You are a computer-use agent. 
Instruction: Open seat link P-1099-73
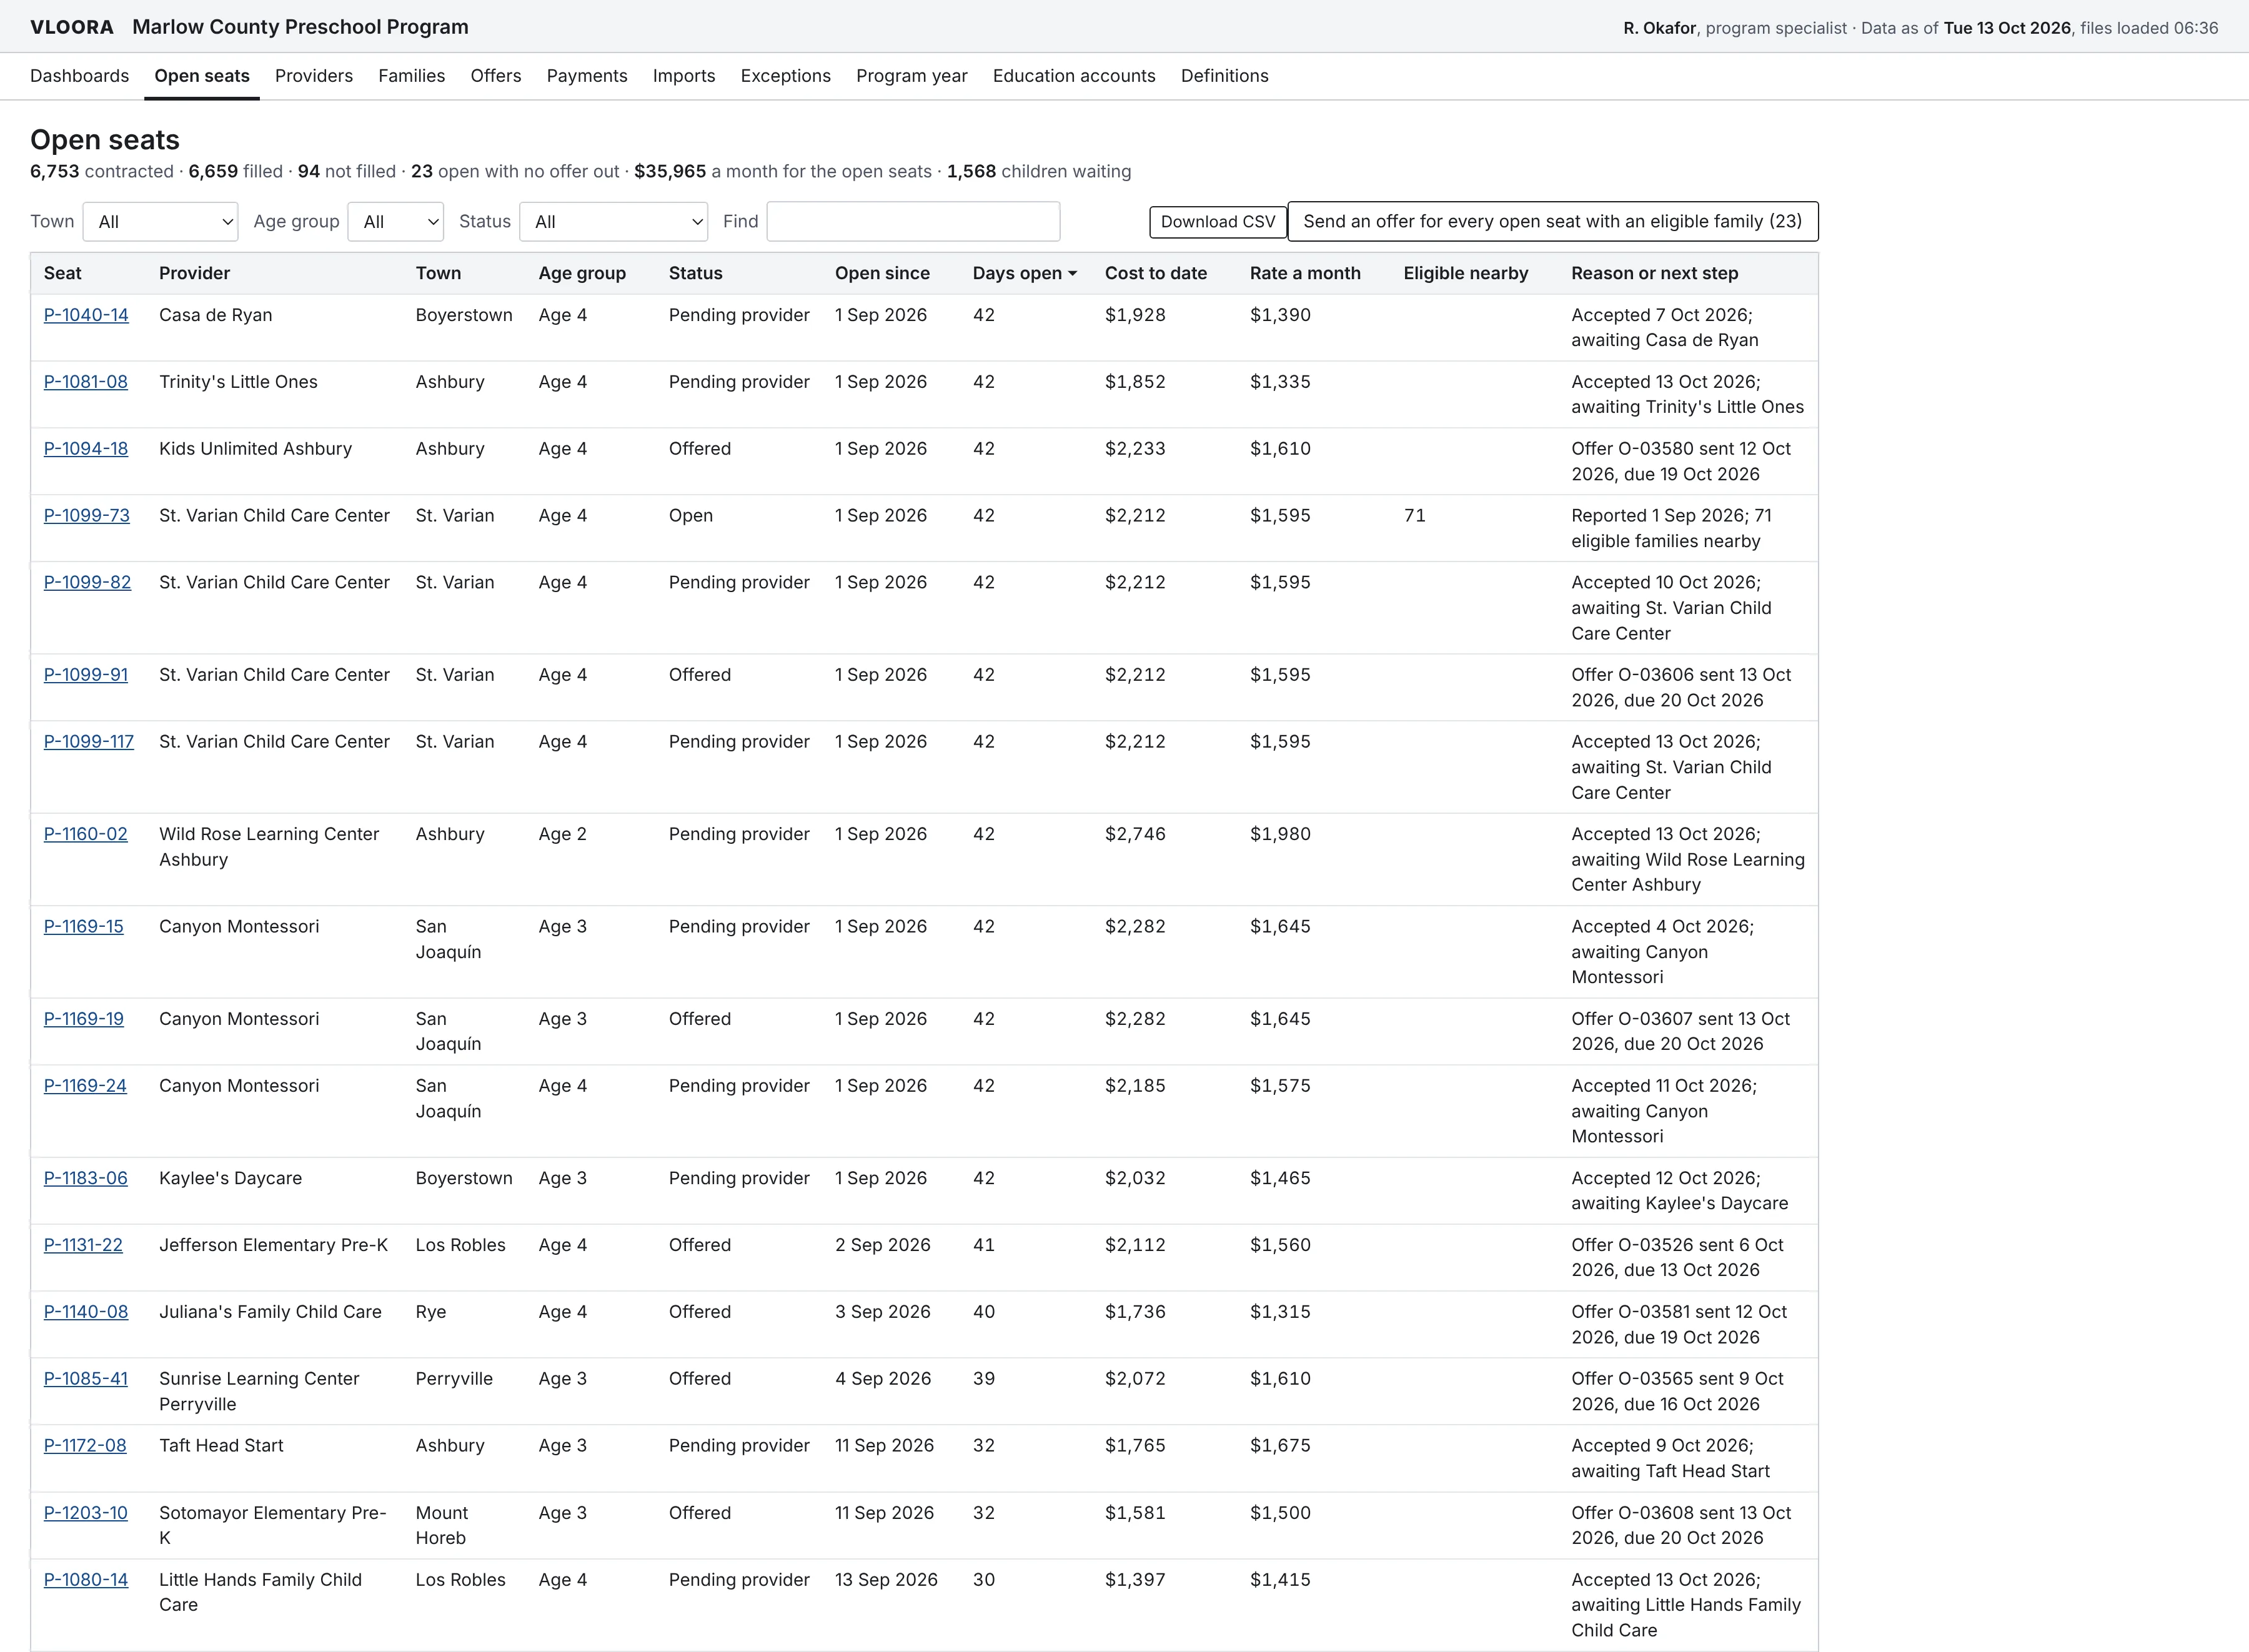pyautogui.click(x=87, y=516)
